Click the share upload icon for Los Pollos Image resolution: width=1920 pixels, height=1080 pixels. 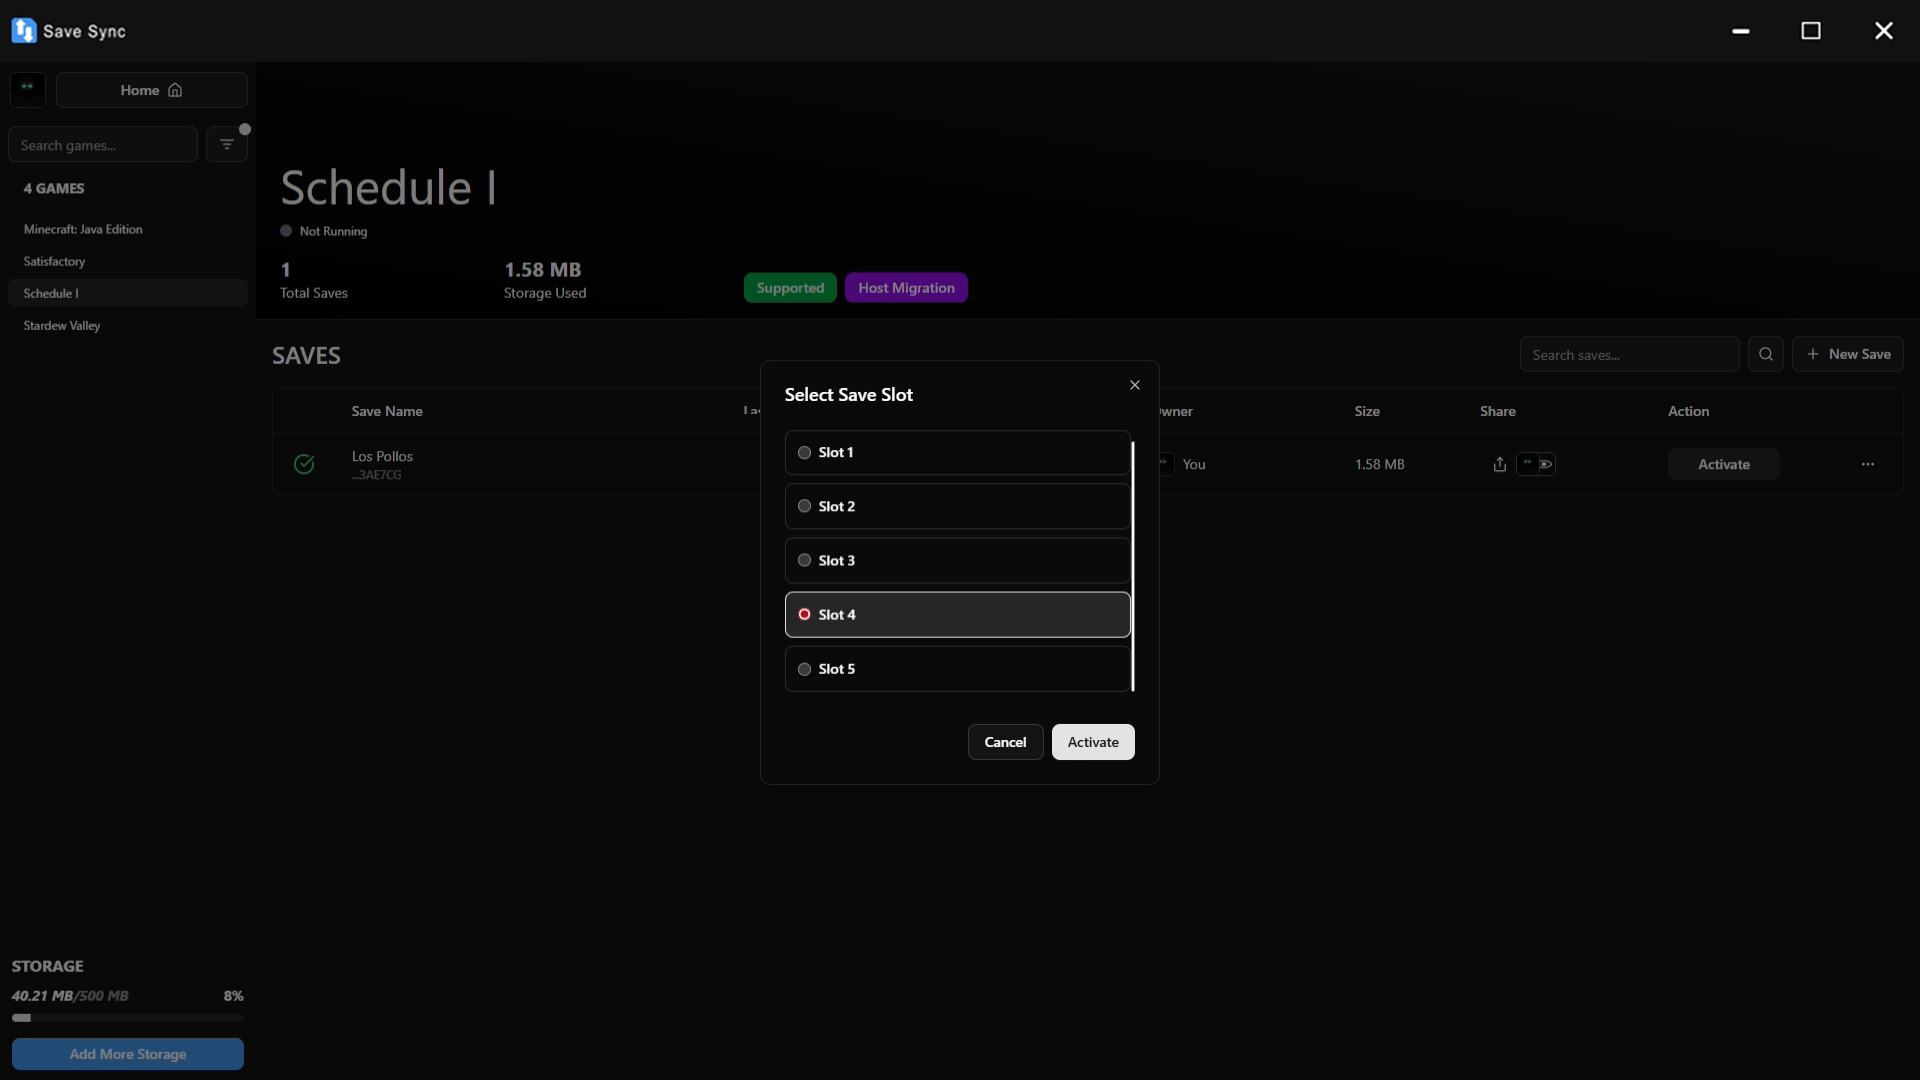1499,464
